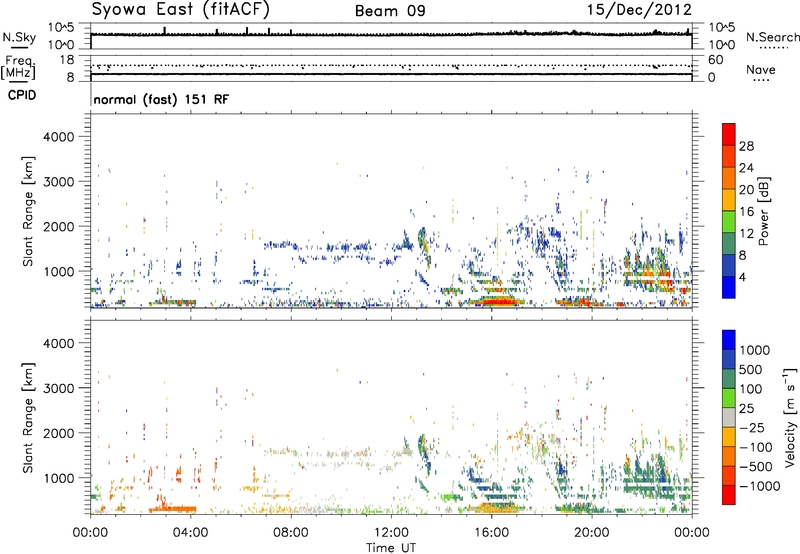The height and width of the screenshot is (554, 800).
Task: Click the '16' power color bar value
Action: [746, 212]
